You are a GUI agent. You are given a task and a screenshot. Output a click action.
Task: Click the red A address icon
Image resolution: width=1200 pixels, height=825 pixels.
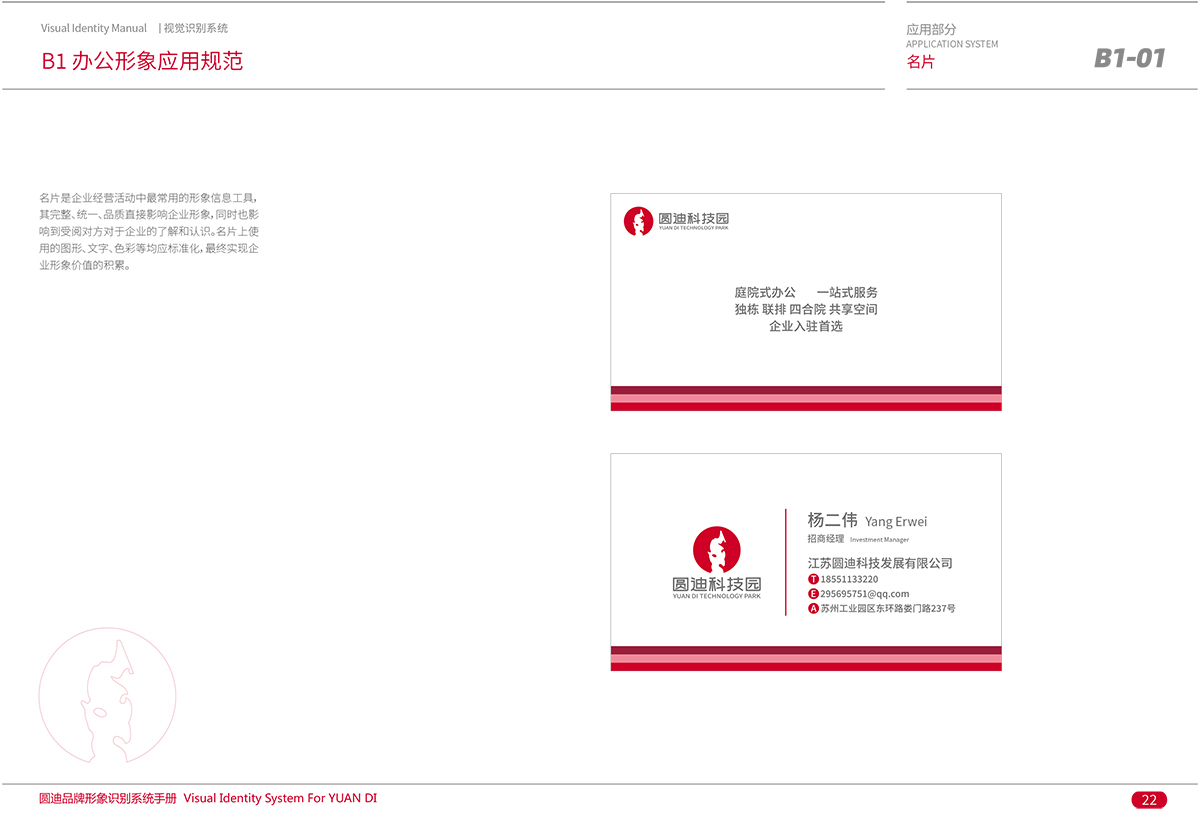(x=813, y=608)
